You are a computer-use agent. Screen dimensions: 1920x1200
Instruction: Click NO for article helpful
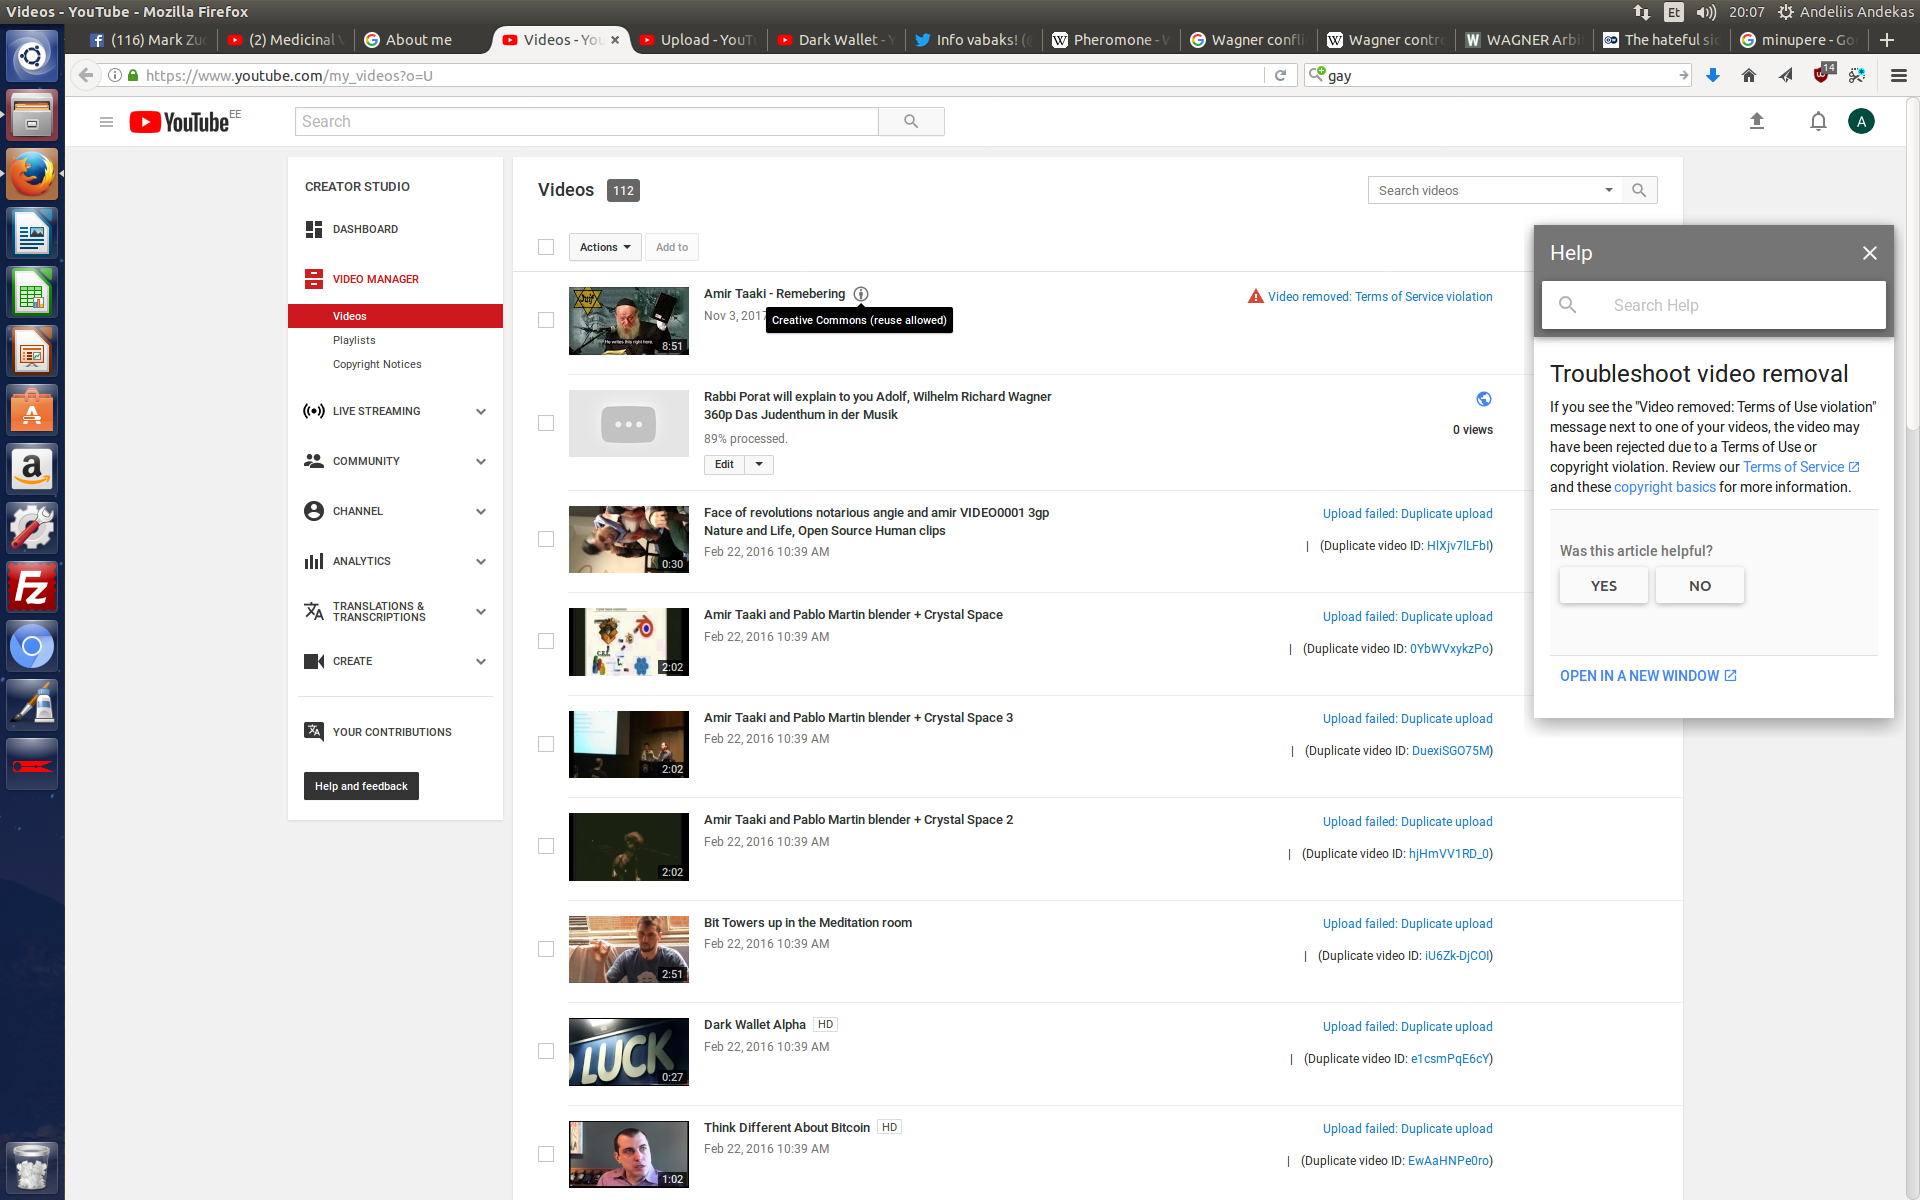(1700, 586)
